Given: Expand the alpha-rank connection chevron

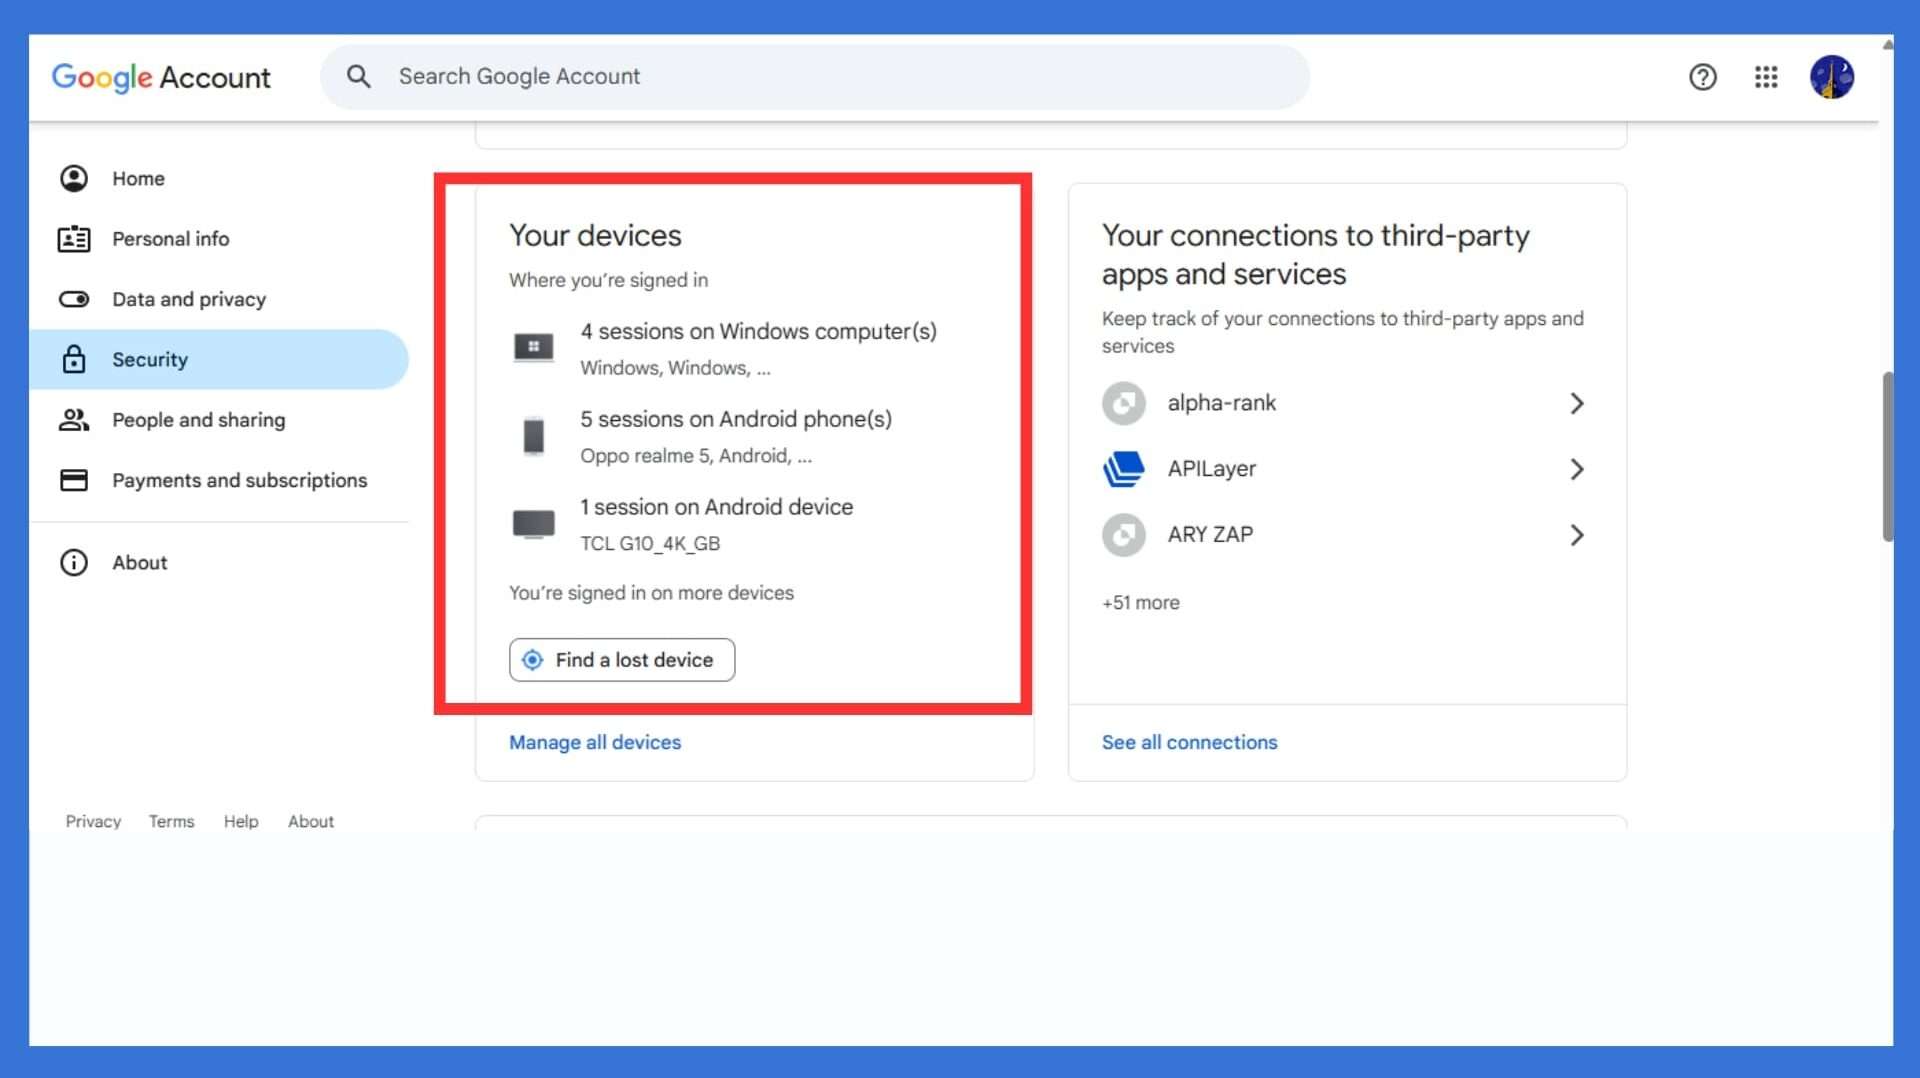Looking at the screenshot, I should coord(1577,403).
